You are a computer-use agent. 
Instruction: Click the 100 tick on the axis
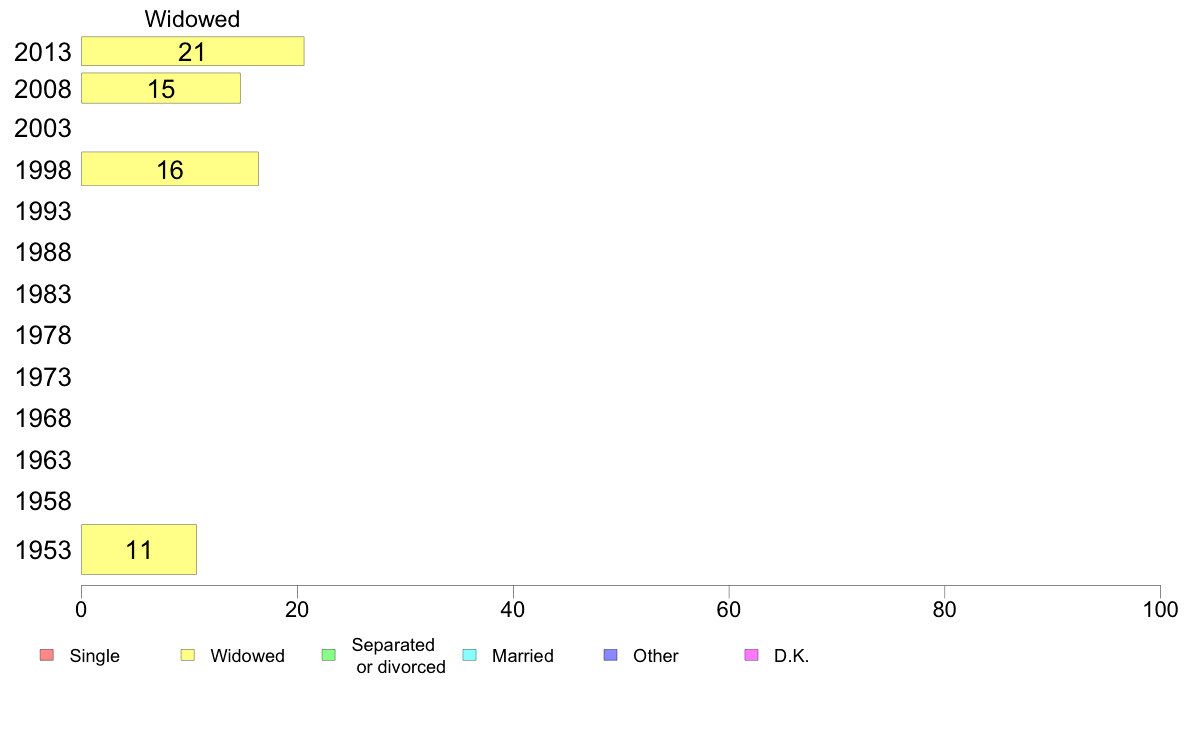tap(1161, 609)
